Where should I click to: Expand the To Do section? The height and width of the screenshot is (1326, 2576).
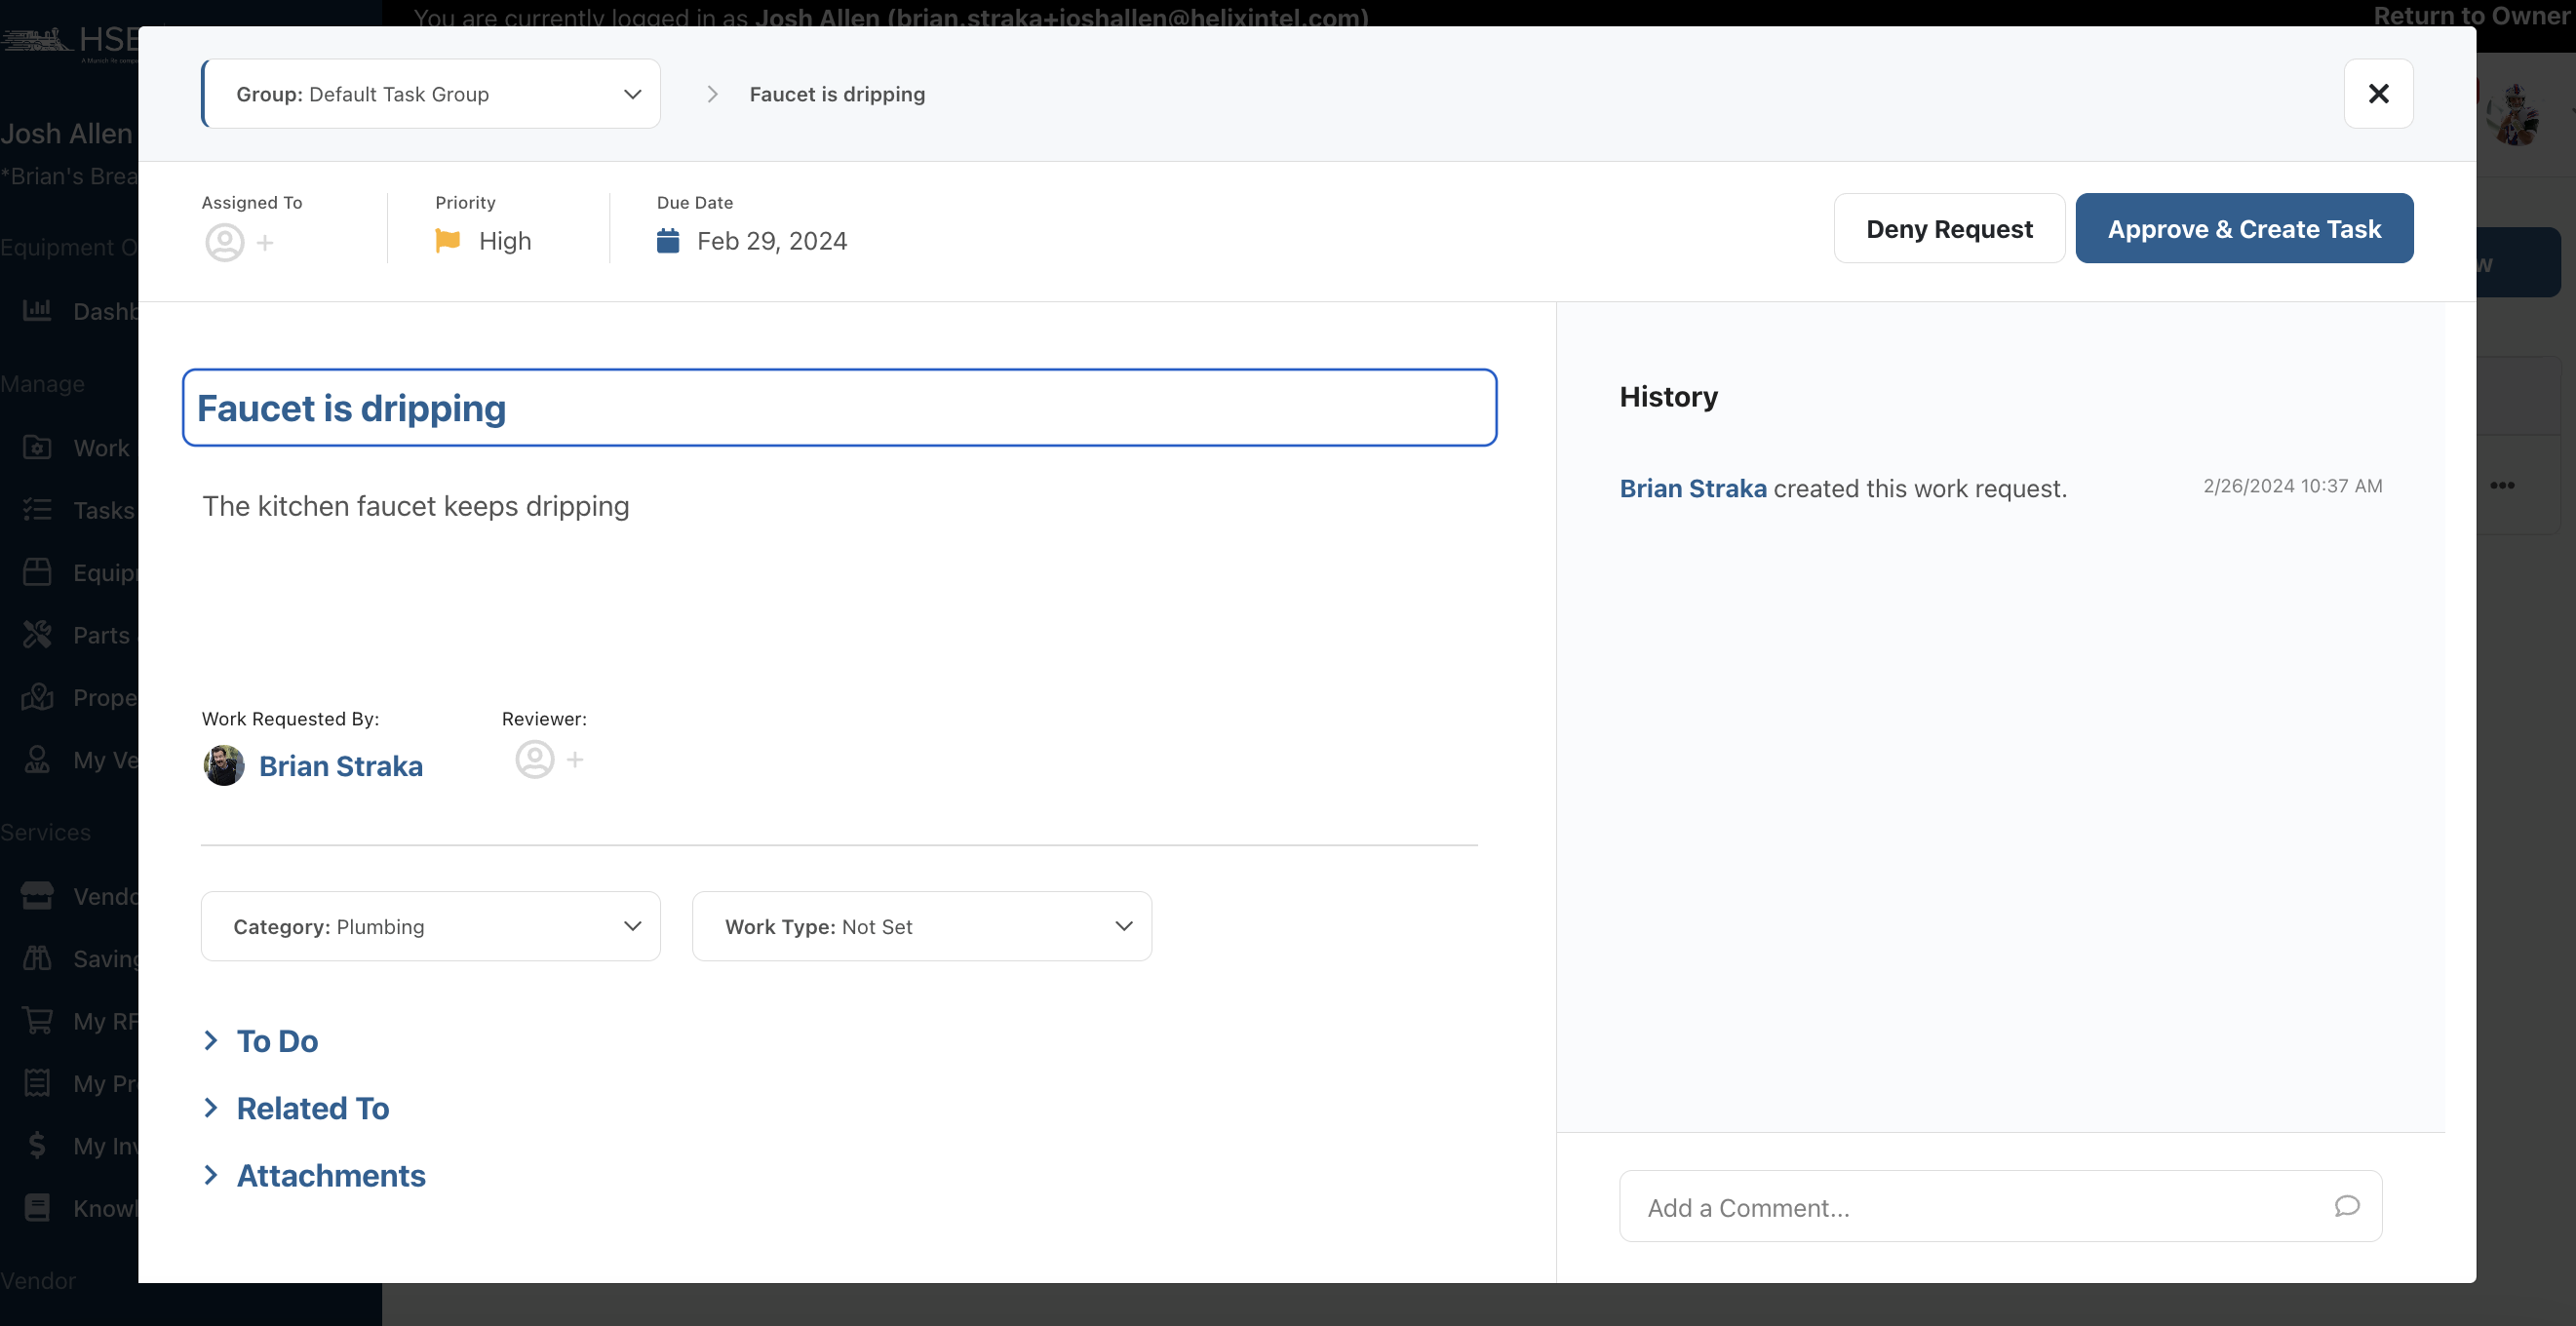click(x=260, y=1040)
